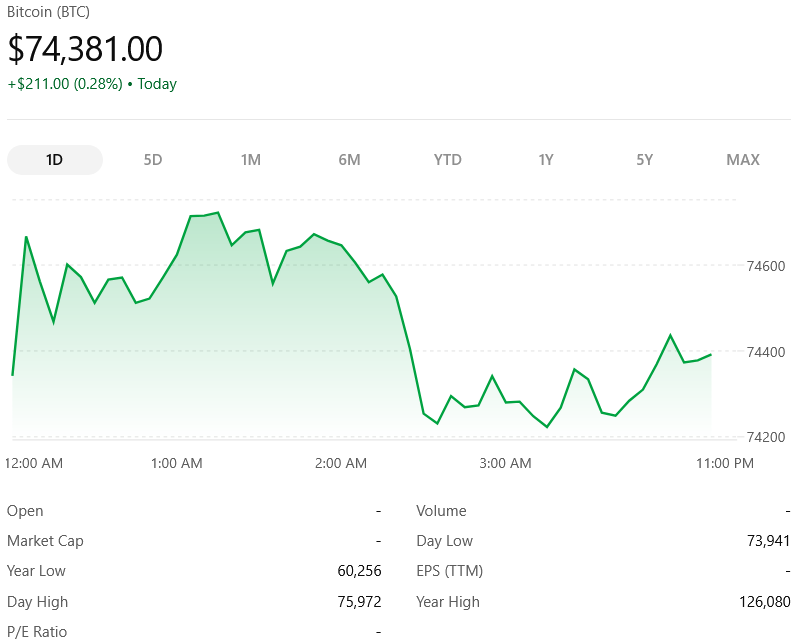This screenshot has width=796, height=644.
Task: Click the $74,381.00 current price
Action: (85, 49)
